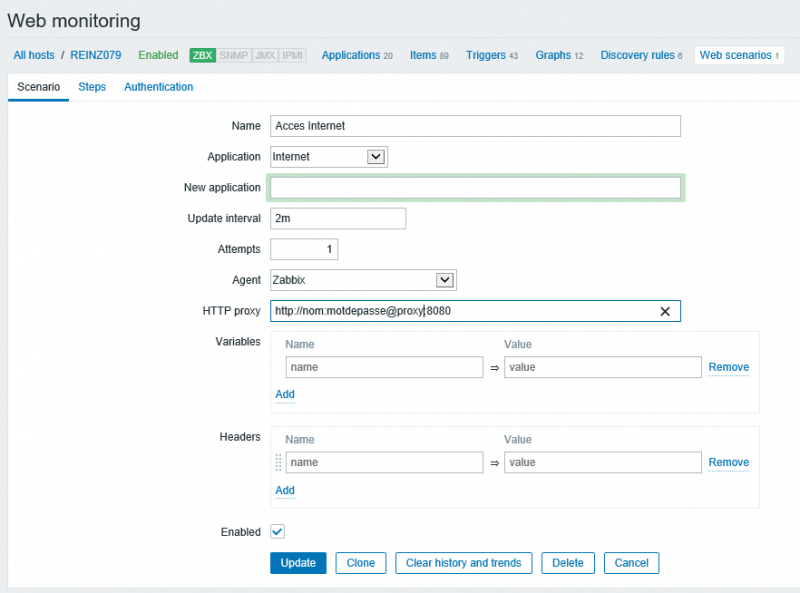800x593 pixels.
Task: Click Clear history and trends
Action: pyautogui.click(x=463, y=563)
